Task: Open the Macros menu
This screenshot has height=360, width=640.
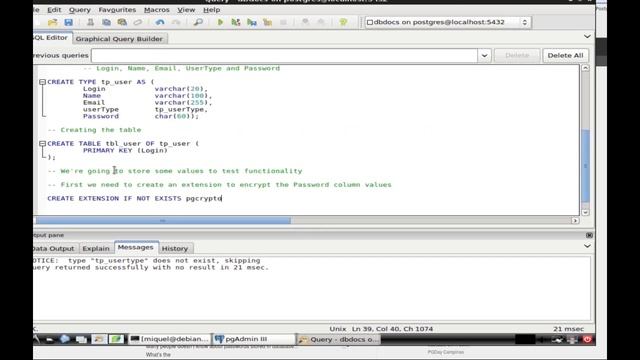Action: point(157,10)
